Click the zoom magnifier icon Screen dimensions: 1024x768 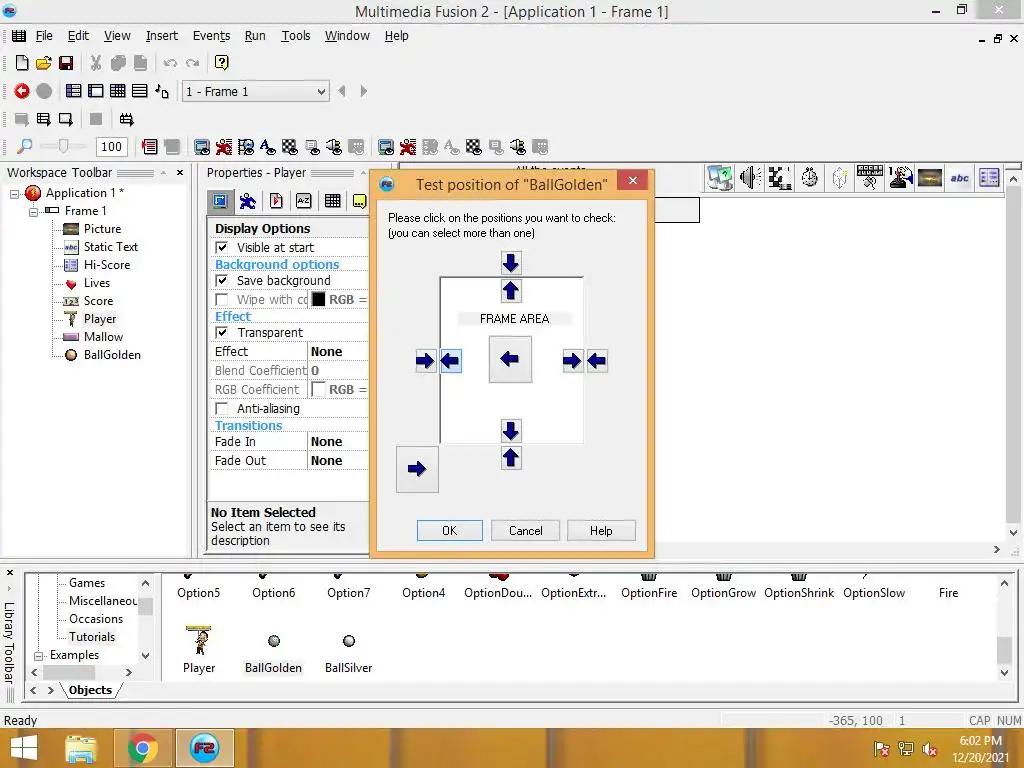pyautogui.click(x=24, y=146)
